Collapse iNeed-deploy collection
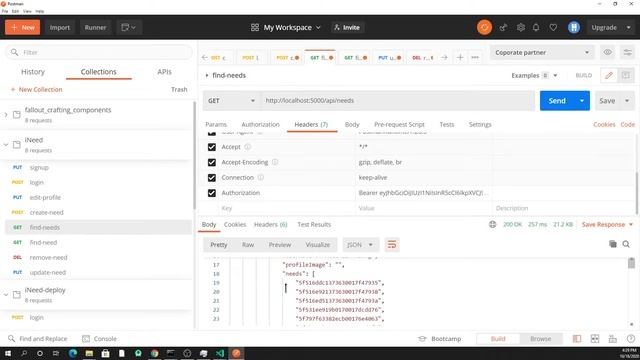The image size is (640, 360). (x=6, y=294)
